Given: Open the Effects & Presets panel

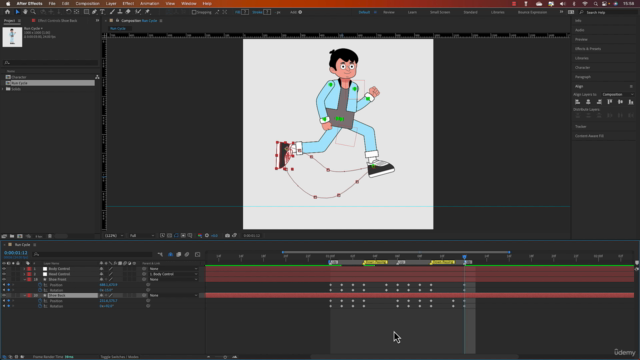Looking at the screenshot, I should coord(588,49).
